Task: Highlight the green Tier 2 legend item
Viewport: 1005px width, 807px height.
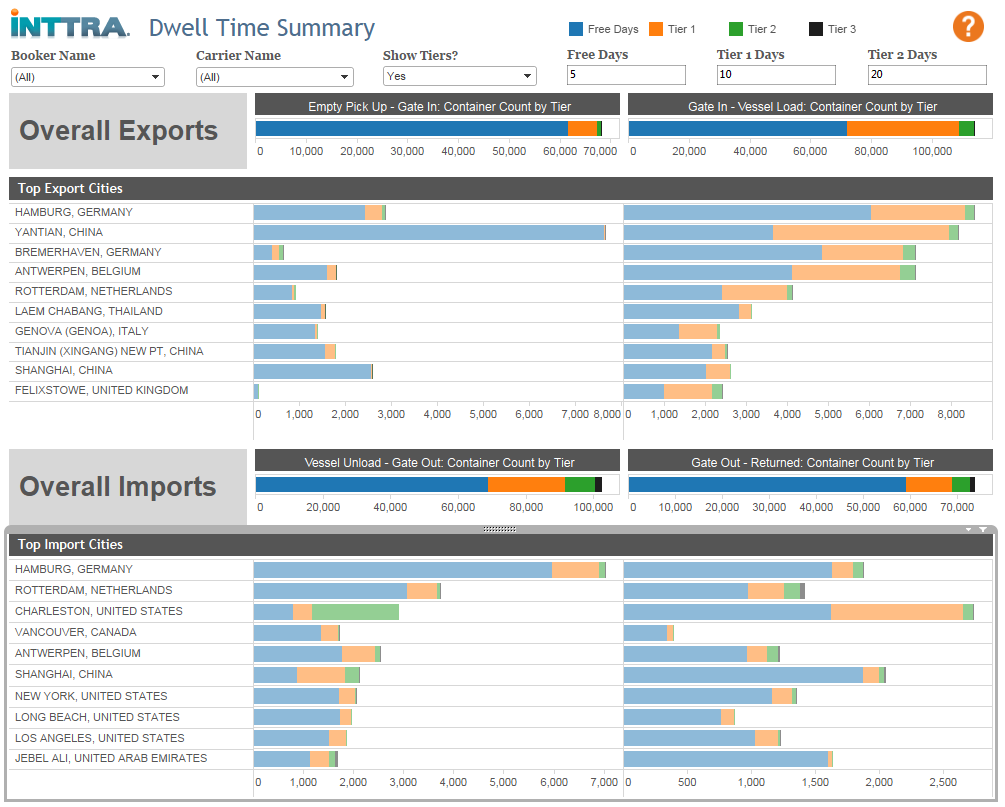Action: coord(752,29)
